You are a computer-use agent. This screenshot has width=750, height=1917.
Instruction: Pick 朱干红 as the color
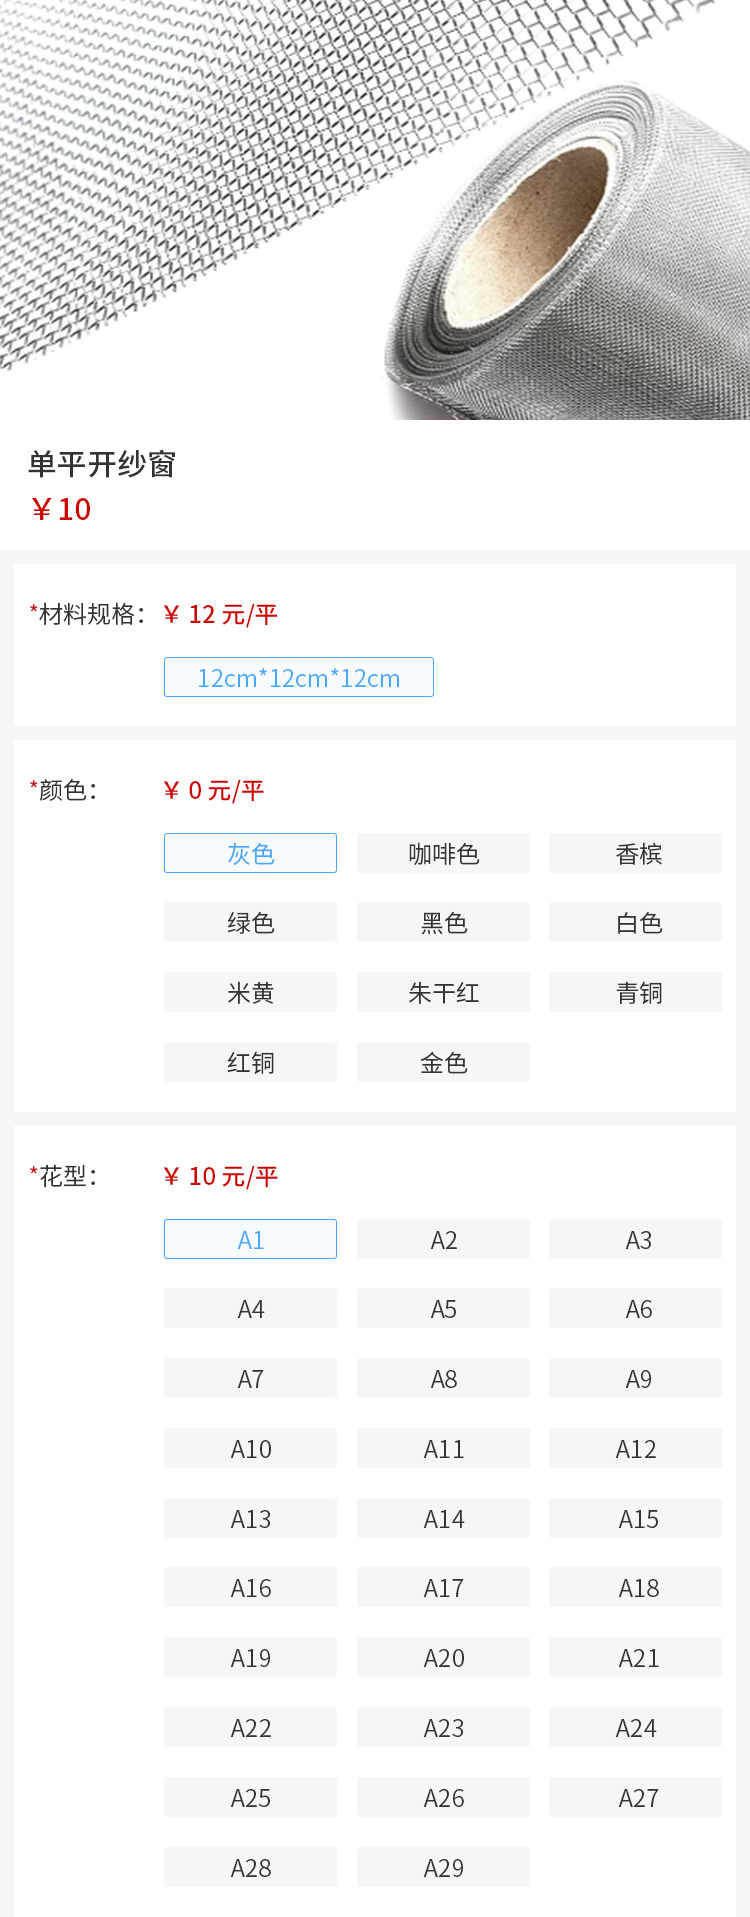443,992
